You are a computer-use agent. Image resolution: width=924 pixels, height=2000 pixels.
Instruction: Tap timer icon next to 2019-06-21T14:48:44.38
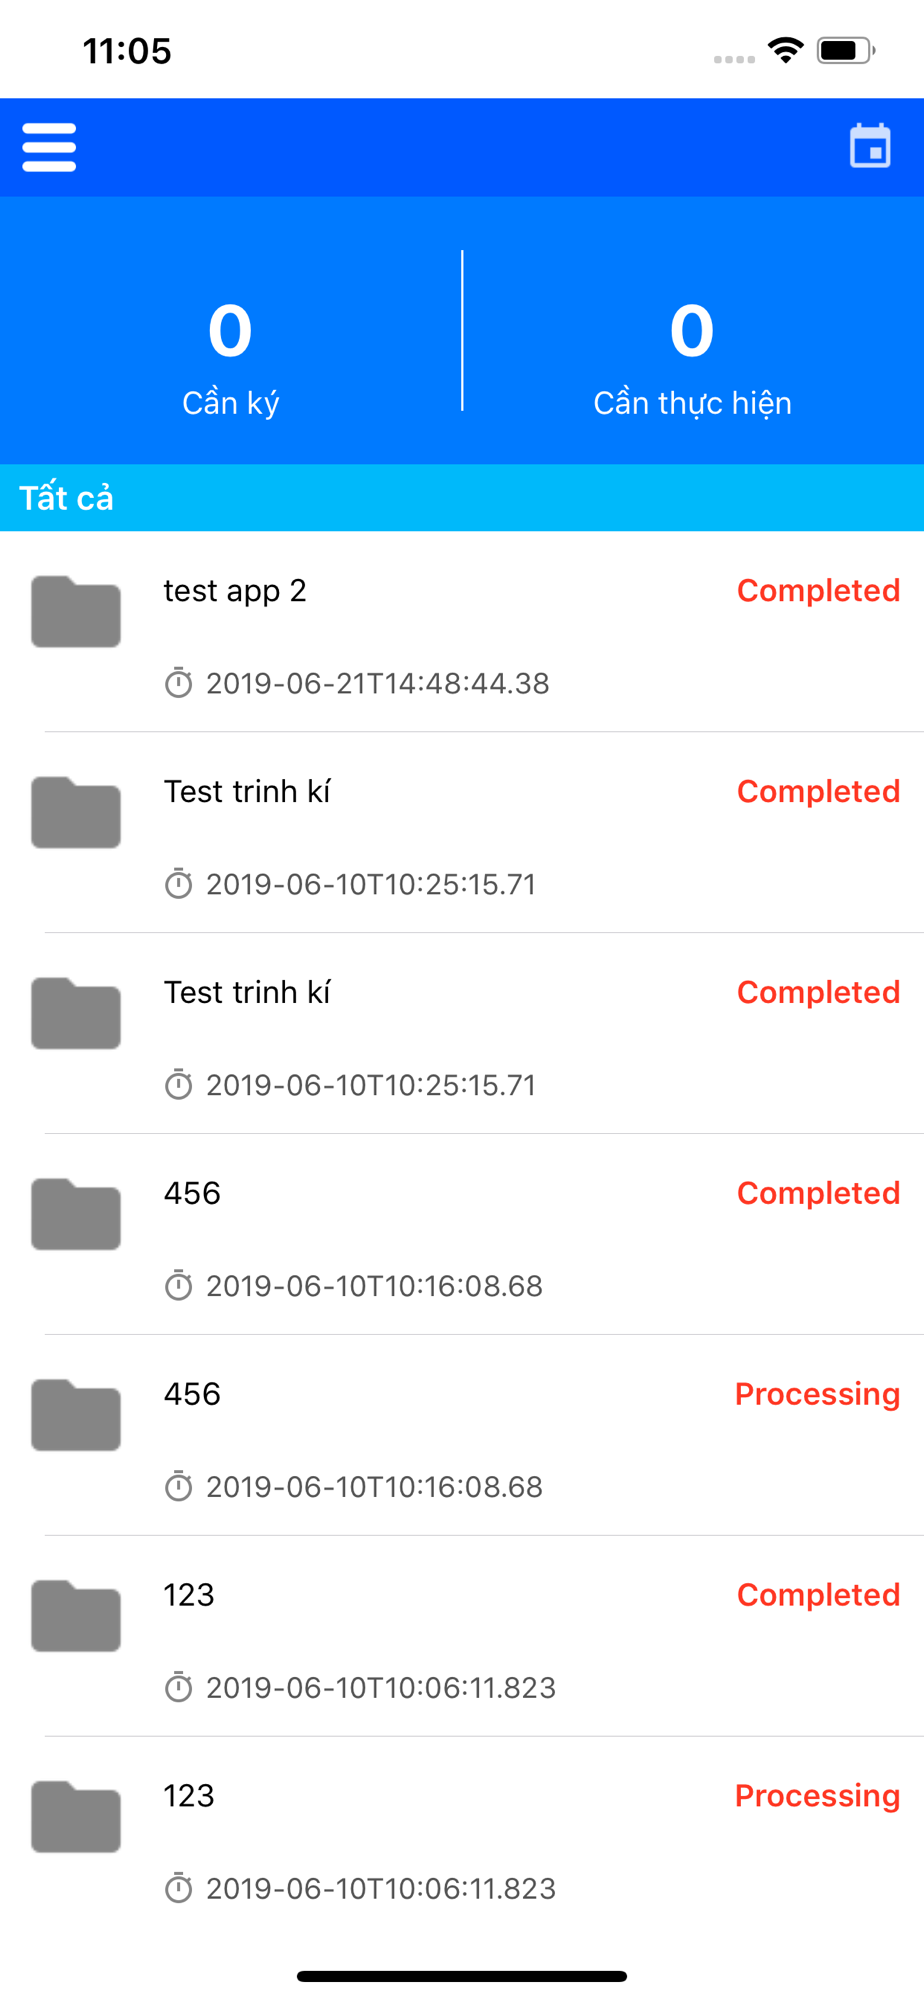point(178,683)
